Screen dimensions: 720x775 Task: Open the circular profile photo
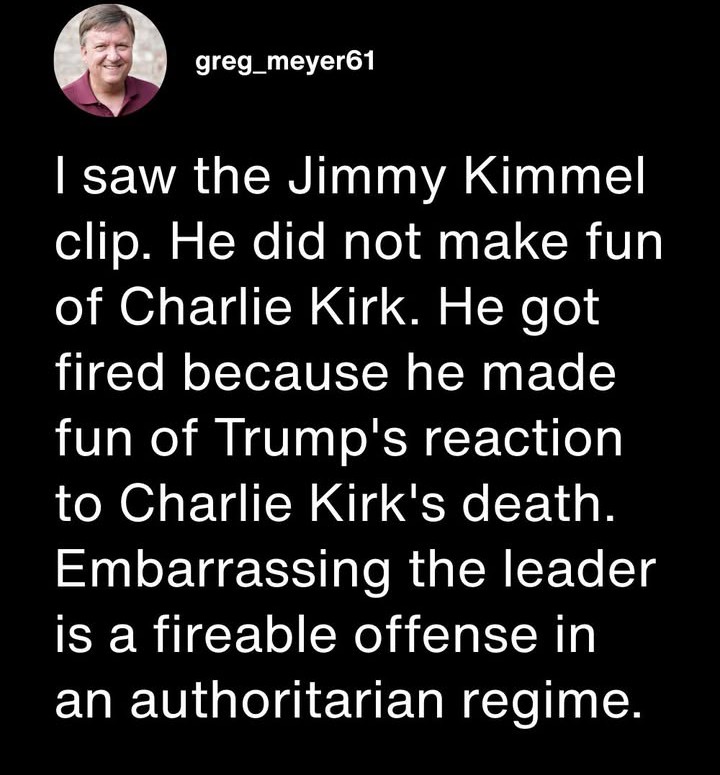point(110,61)
